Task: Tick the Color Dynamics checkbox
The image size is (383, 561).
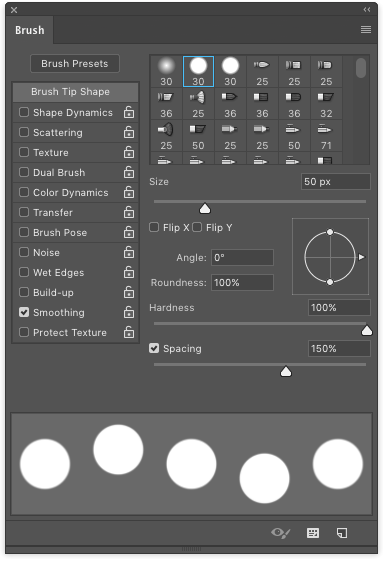Action: 24,192
